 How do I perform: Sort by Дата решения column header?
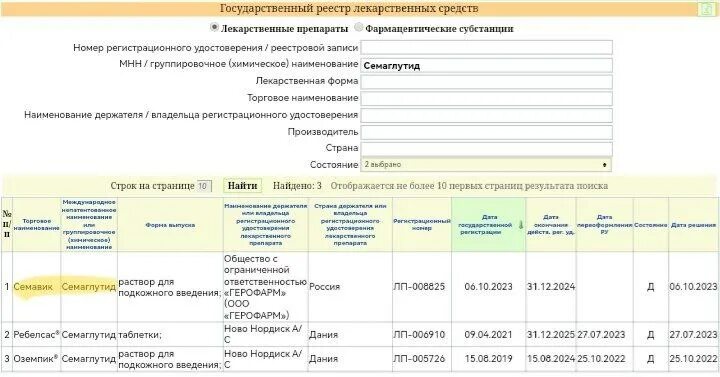click(693, 225)
